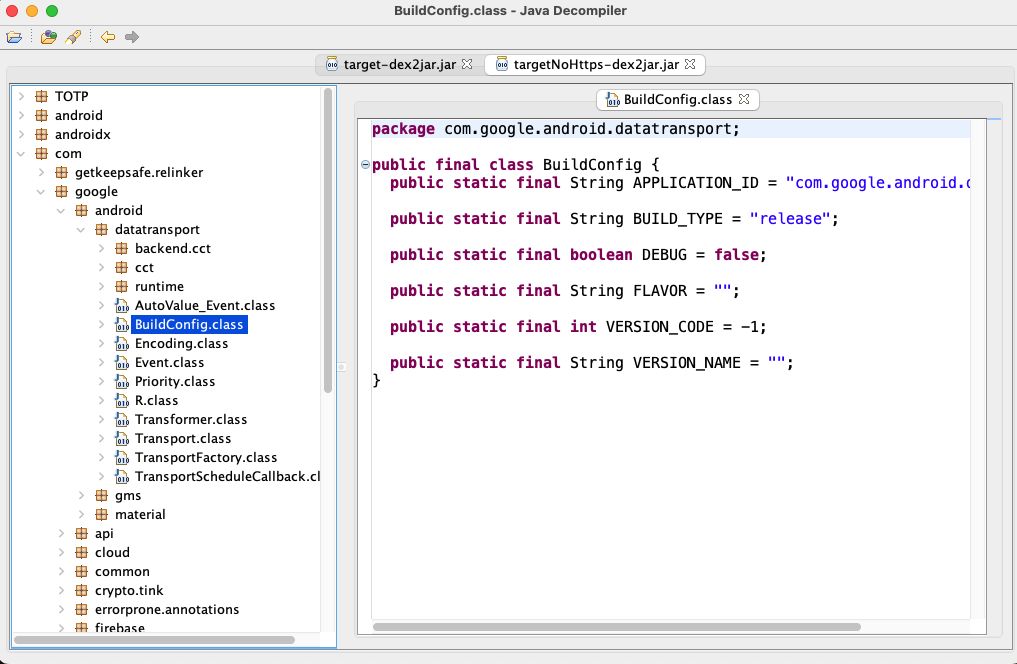Click the sash handle between tree and editor

[342, 367]
